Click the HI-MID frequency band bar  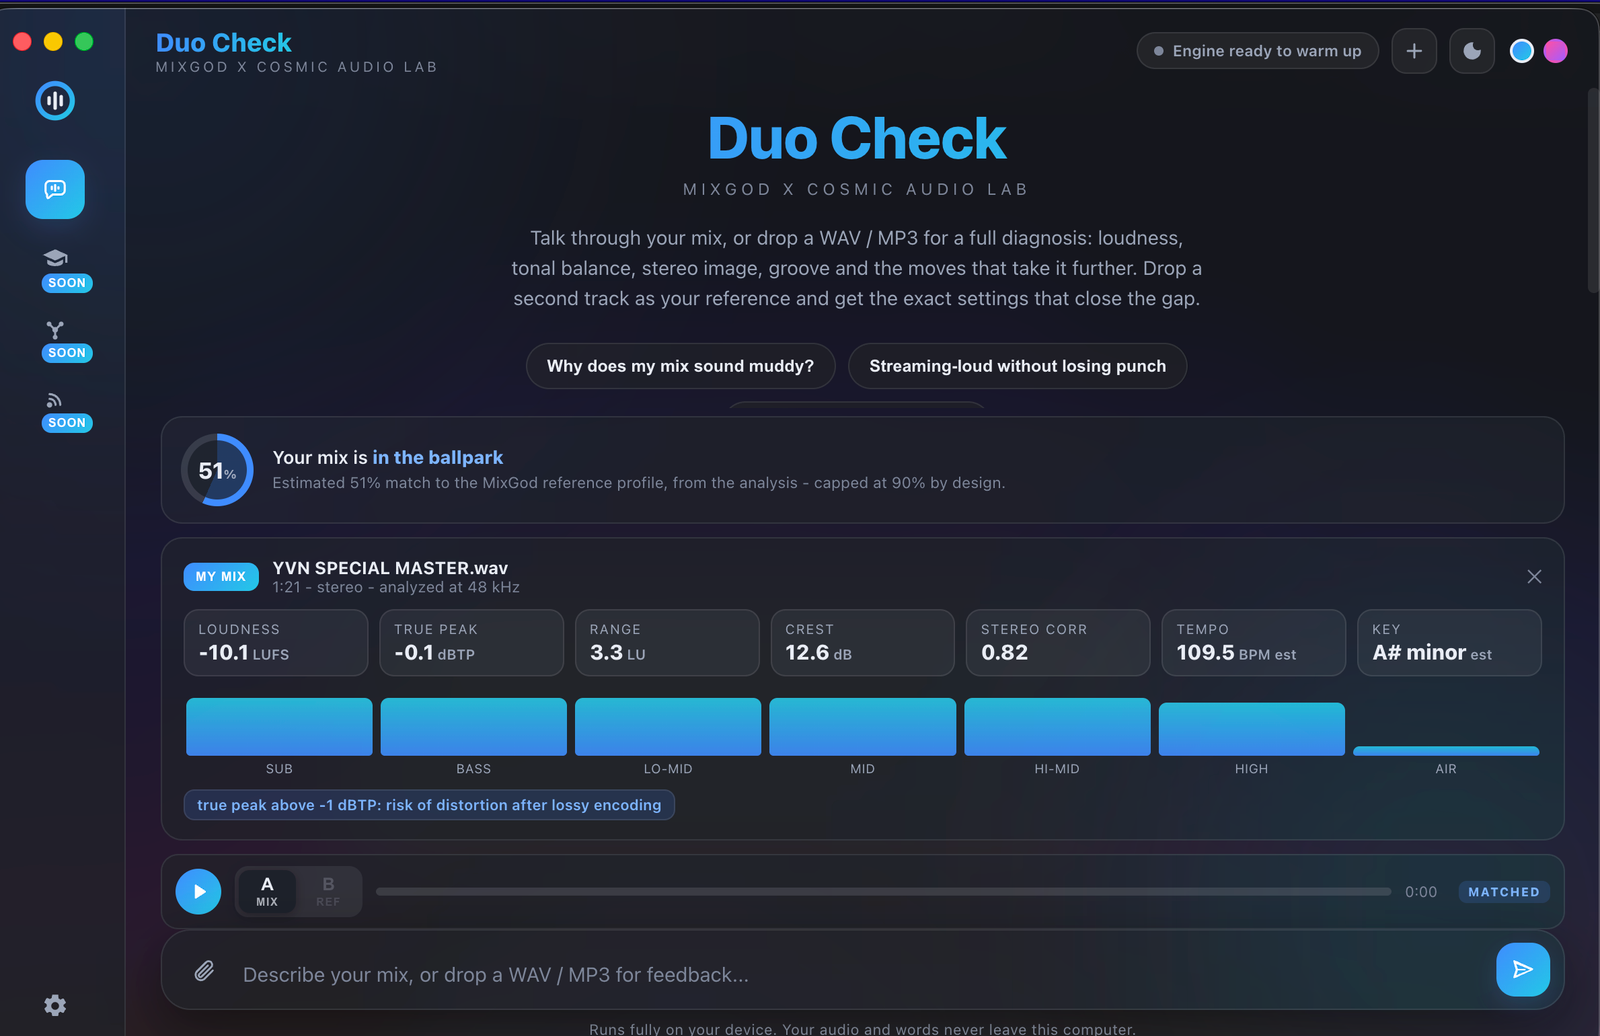point(1057,726)
